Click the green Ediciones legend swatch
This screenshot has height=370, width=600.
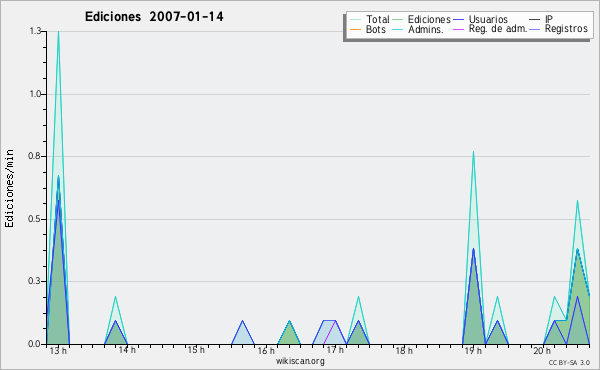tap(398, 20)
